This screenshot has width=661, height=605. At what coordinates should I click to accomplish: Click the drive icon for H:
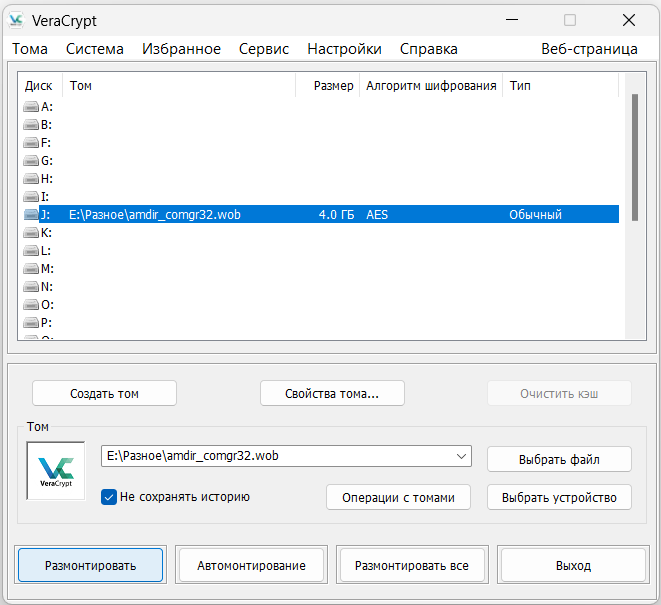[x=31, y=179]
